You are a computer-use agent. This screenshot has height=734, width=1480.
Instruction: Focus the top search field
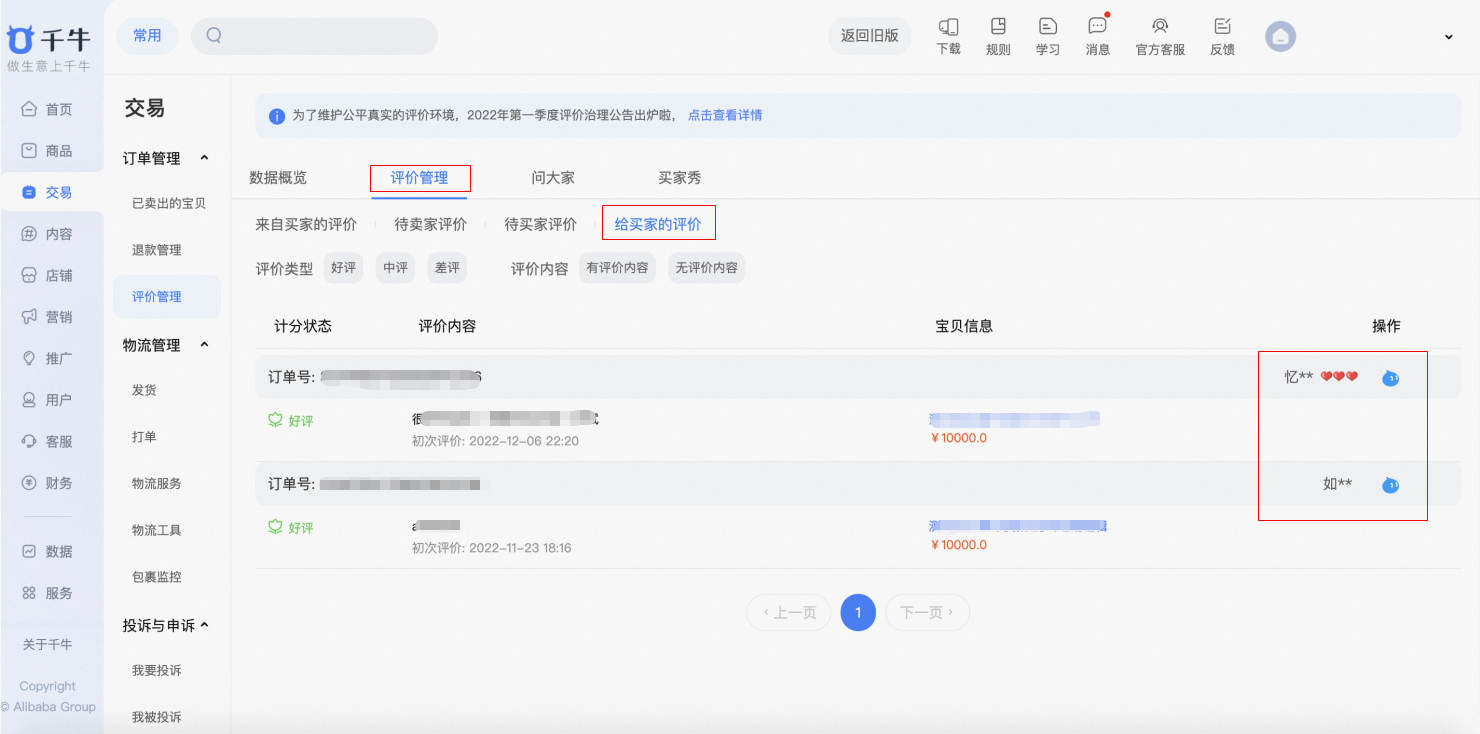[314, 36]
